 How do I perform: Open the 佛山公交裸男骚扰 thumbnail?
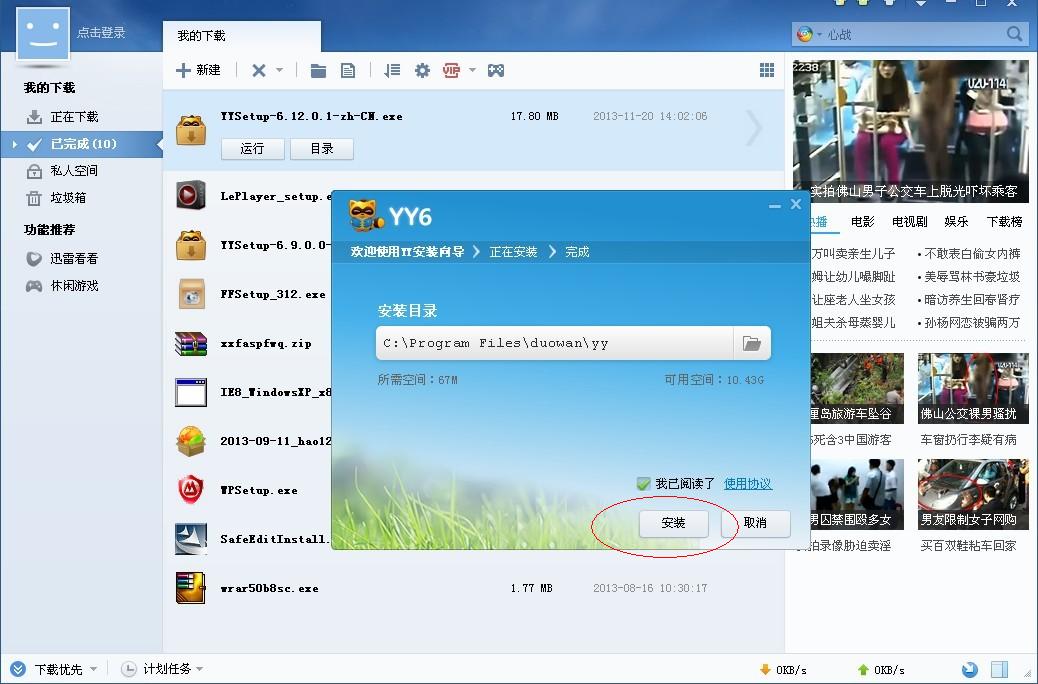tap(973, 389)
